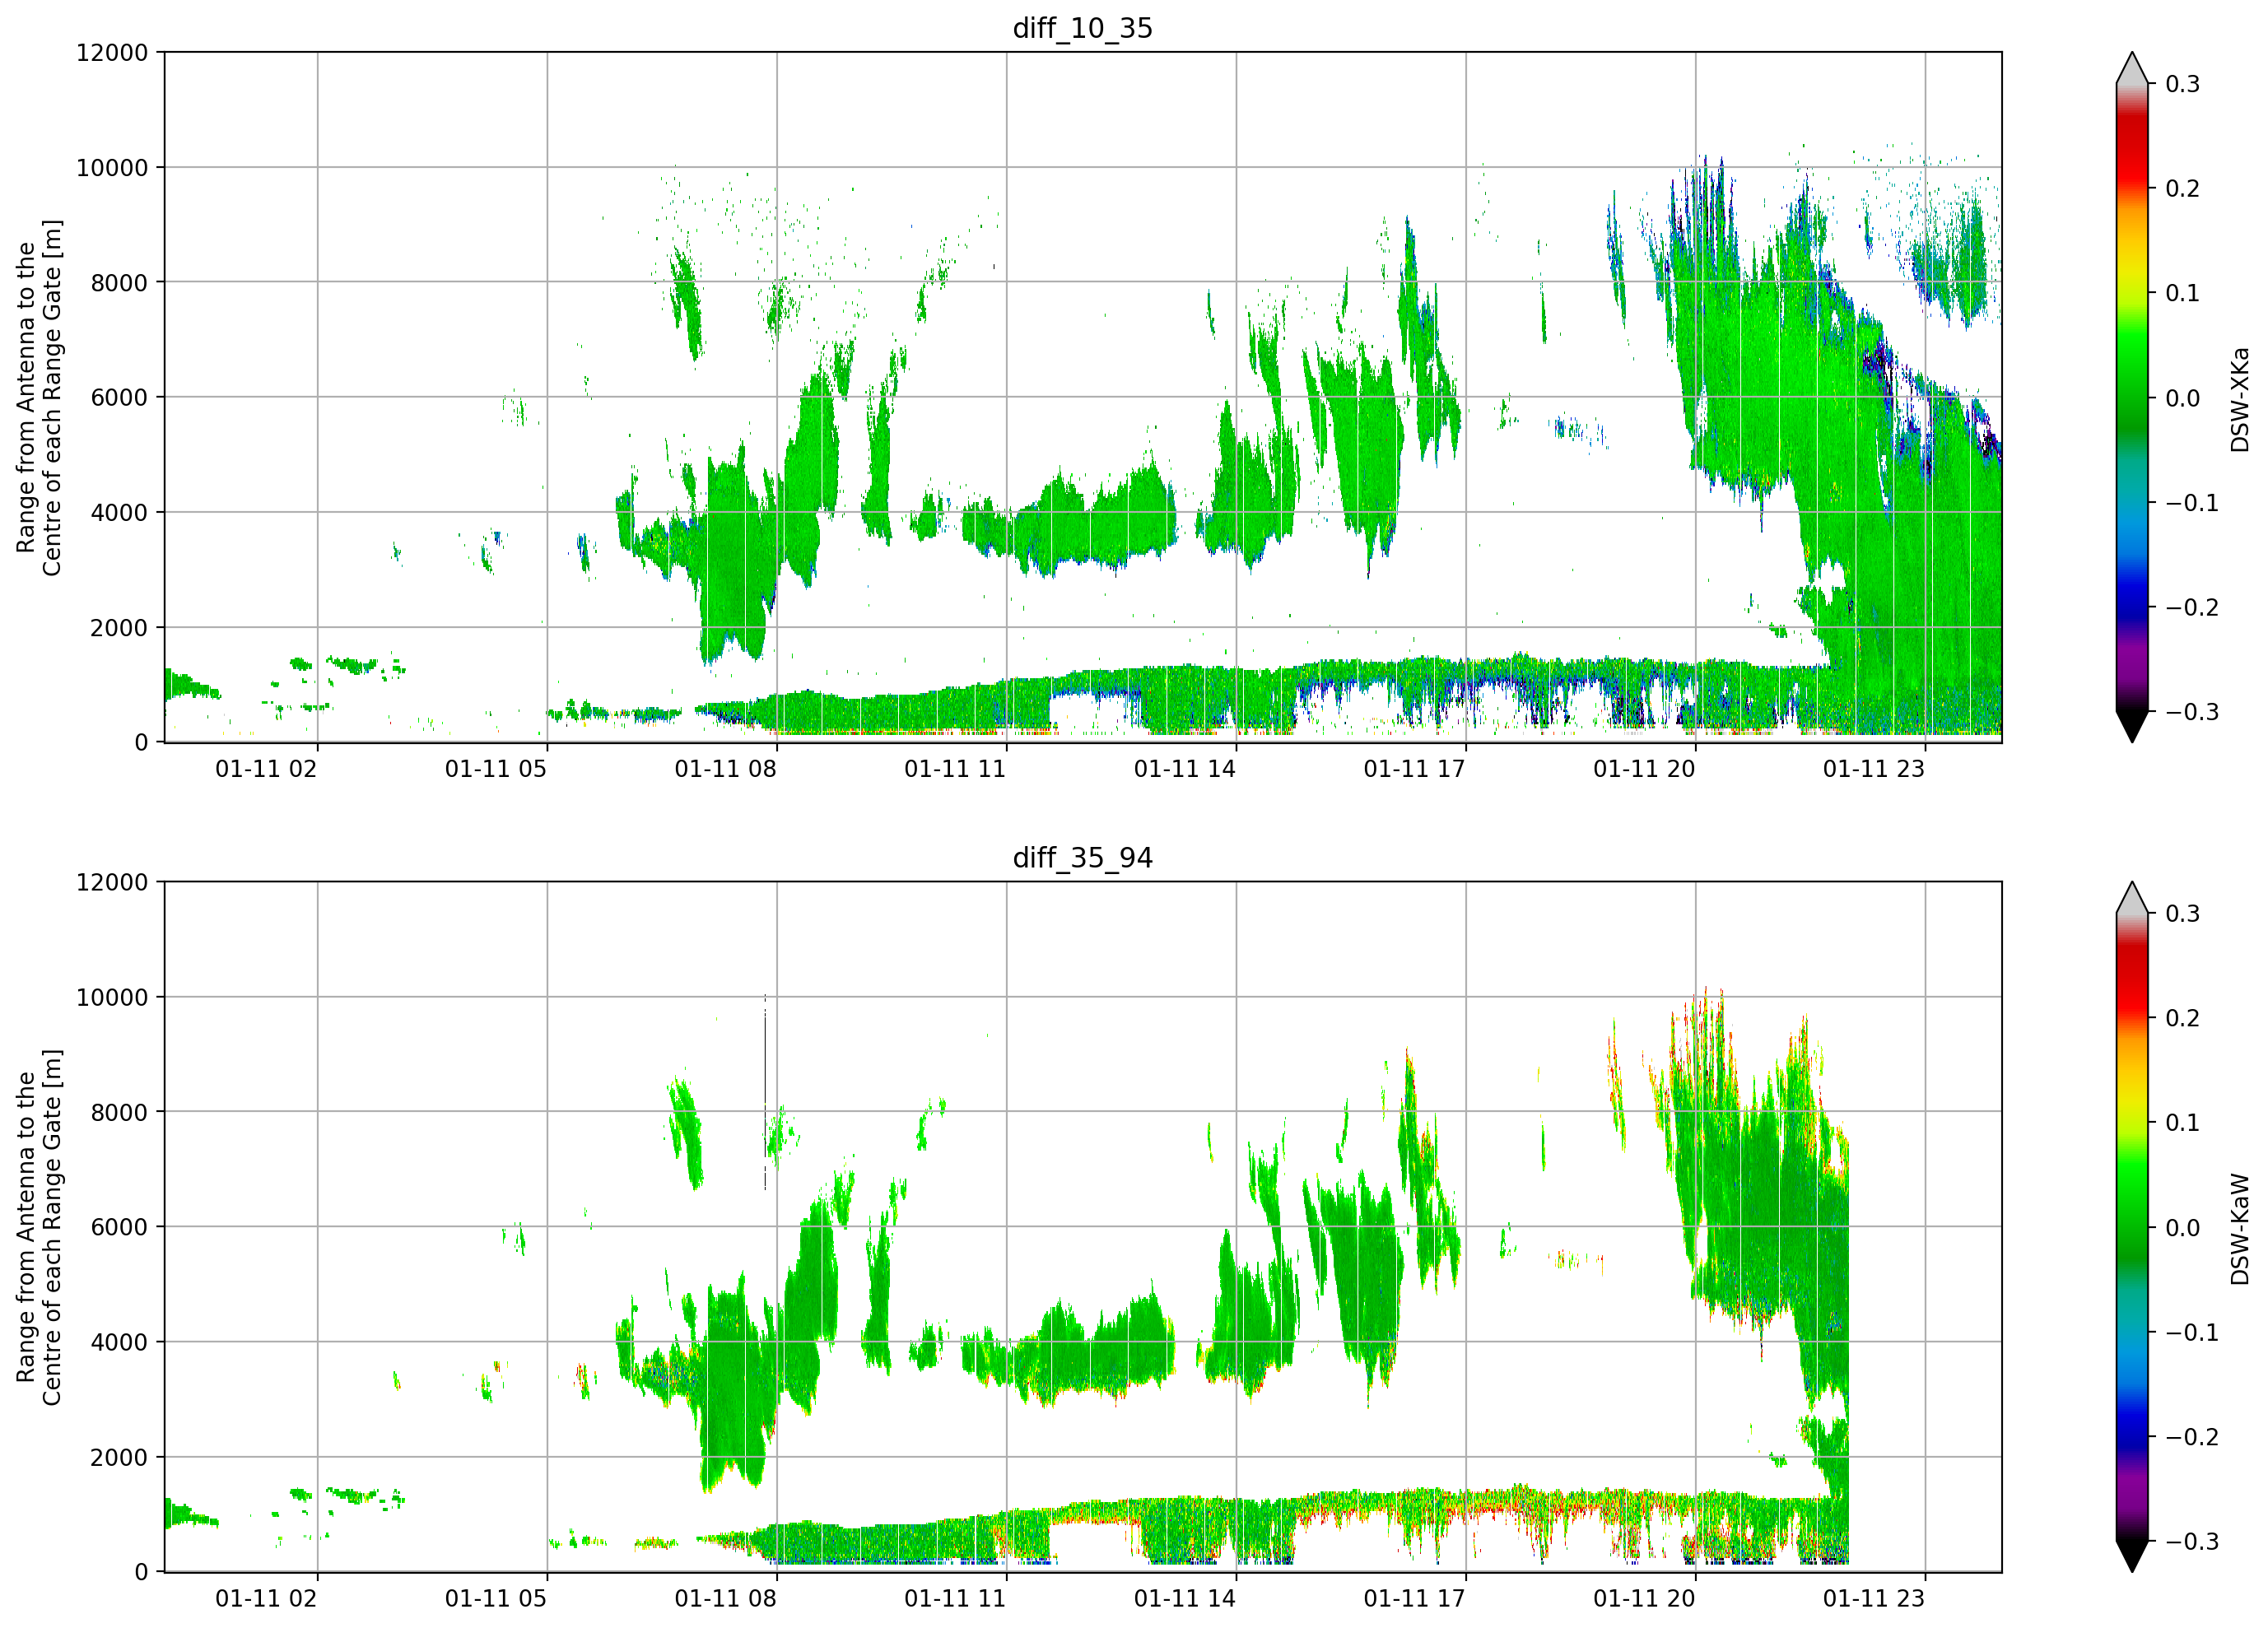Screen dimensions: 2268x1628
Task: Click the diff_35_94 heatmap plot area
Action: coord(1083,1227)
